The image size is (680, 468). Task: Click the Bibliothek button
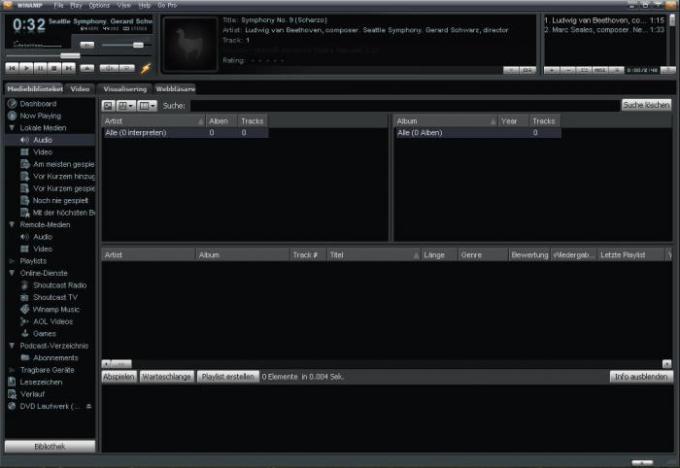click(x=50, y=446)
